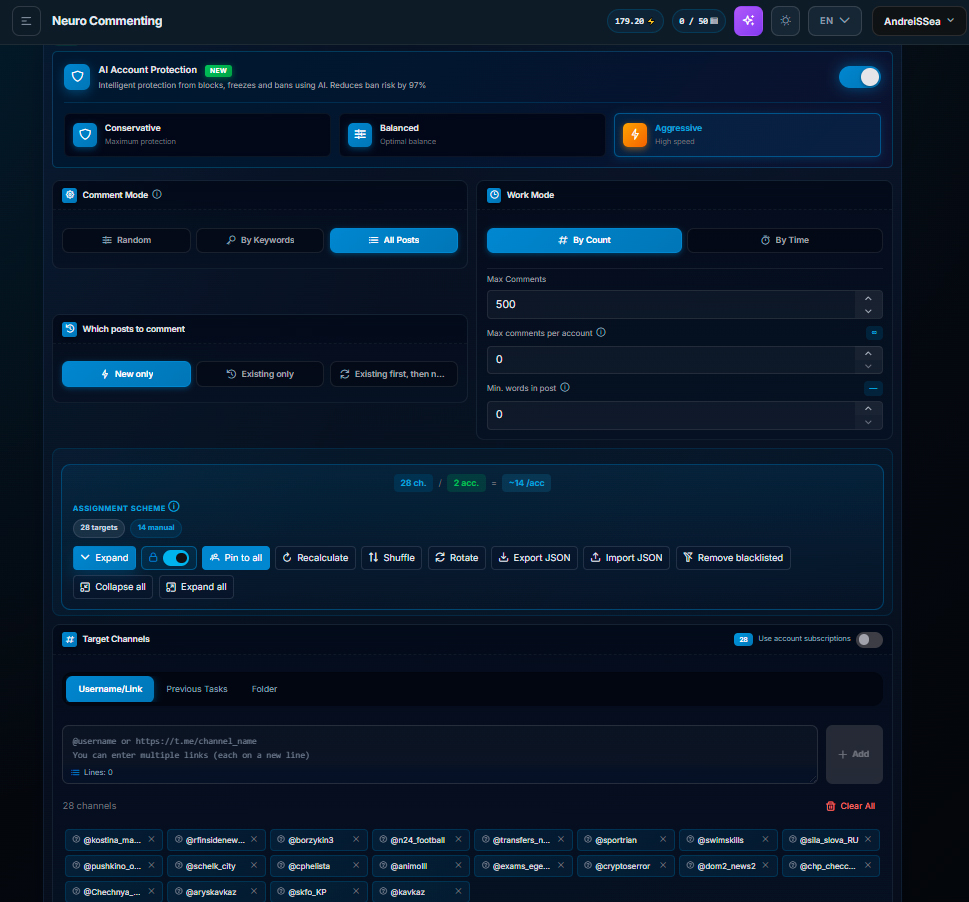Select Existing only posts option
Image resolution: width=969 pixels, height=902 pixels.
pos(260,374)
